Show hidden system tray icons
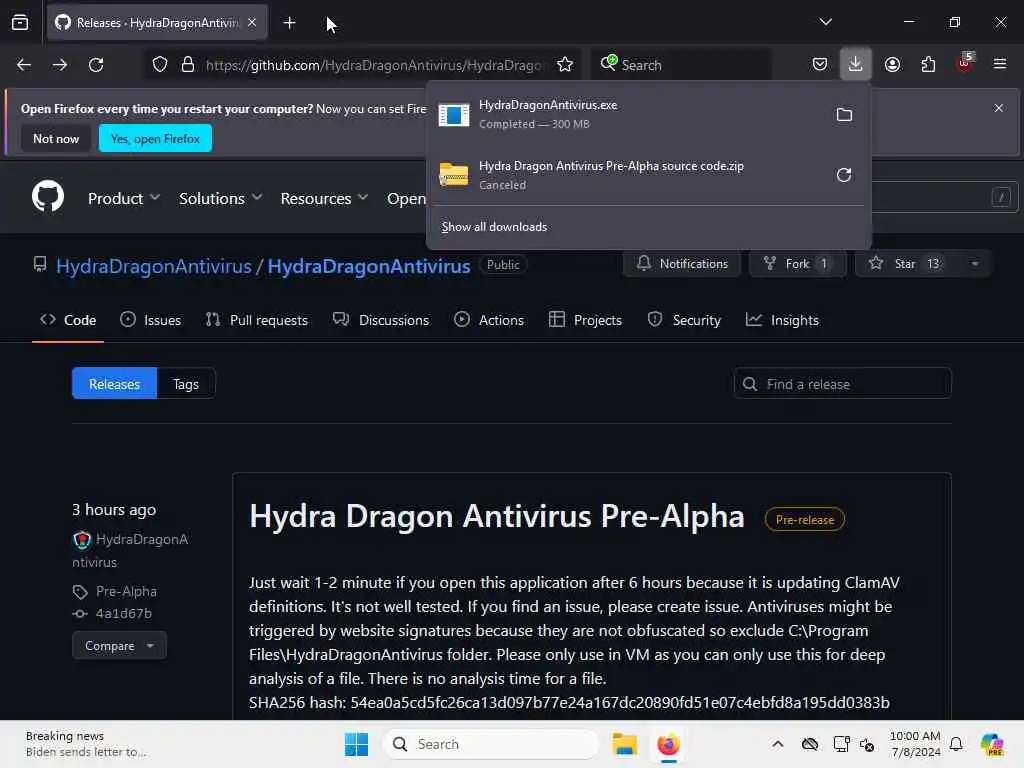The height and width of the screenshot is (768, 1024). point(777,744)
